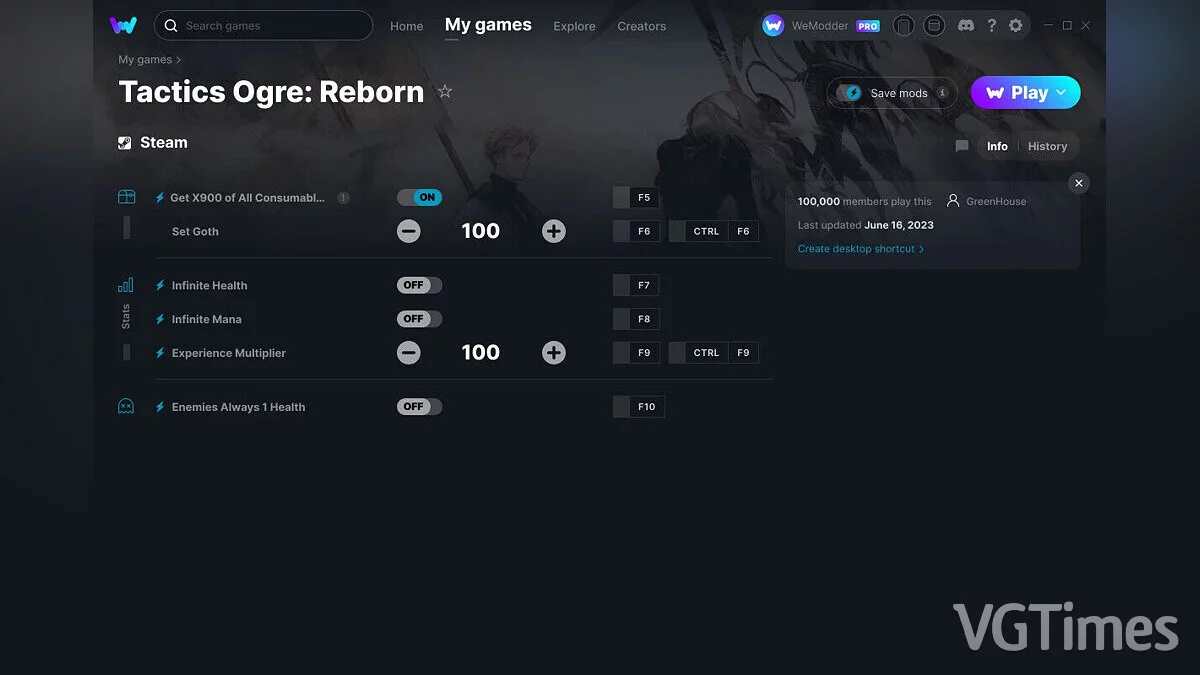The image size is (1200, 675).
Task: Click the F10 hotkey box
Action: point(639,407)
